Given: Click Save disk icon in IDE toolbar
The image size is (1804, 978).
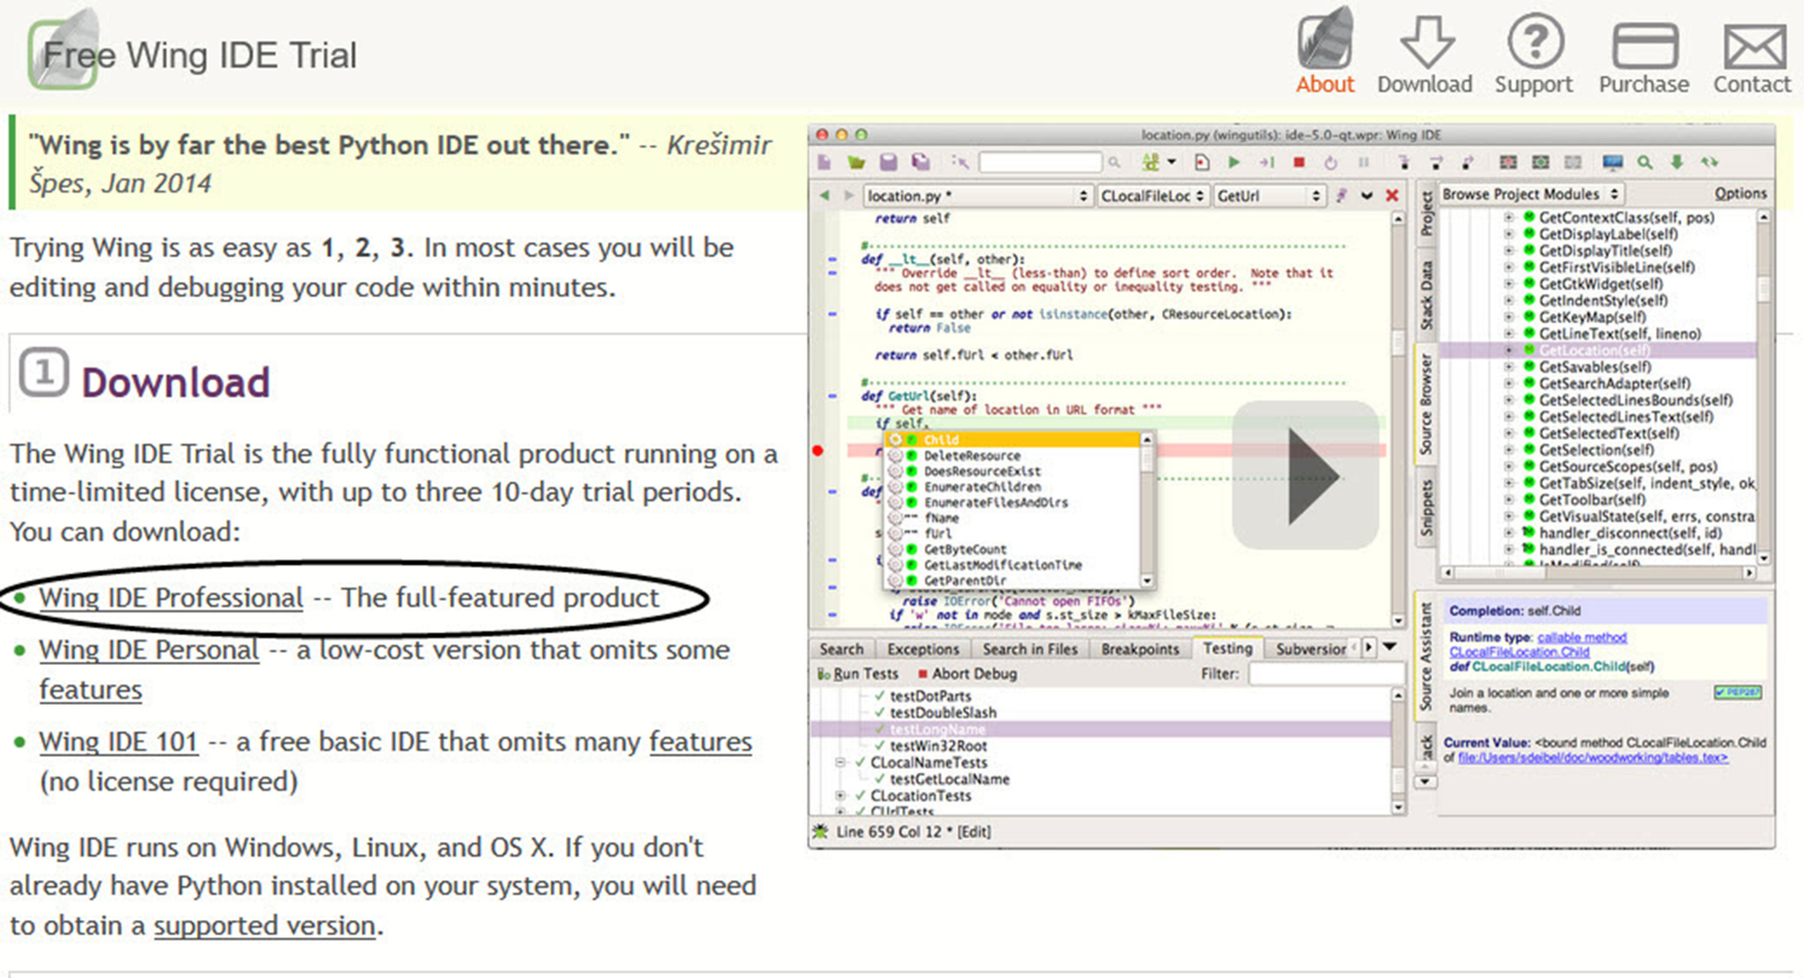Looking at the screenshot, I should coord(888,162).
